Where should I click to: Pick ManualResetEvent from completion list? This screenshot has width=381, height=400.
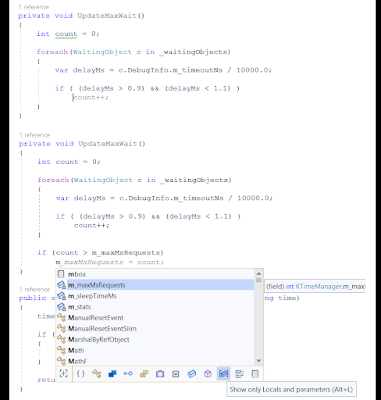[x=155, y=318]
